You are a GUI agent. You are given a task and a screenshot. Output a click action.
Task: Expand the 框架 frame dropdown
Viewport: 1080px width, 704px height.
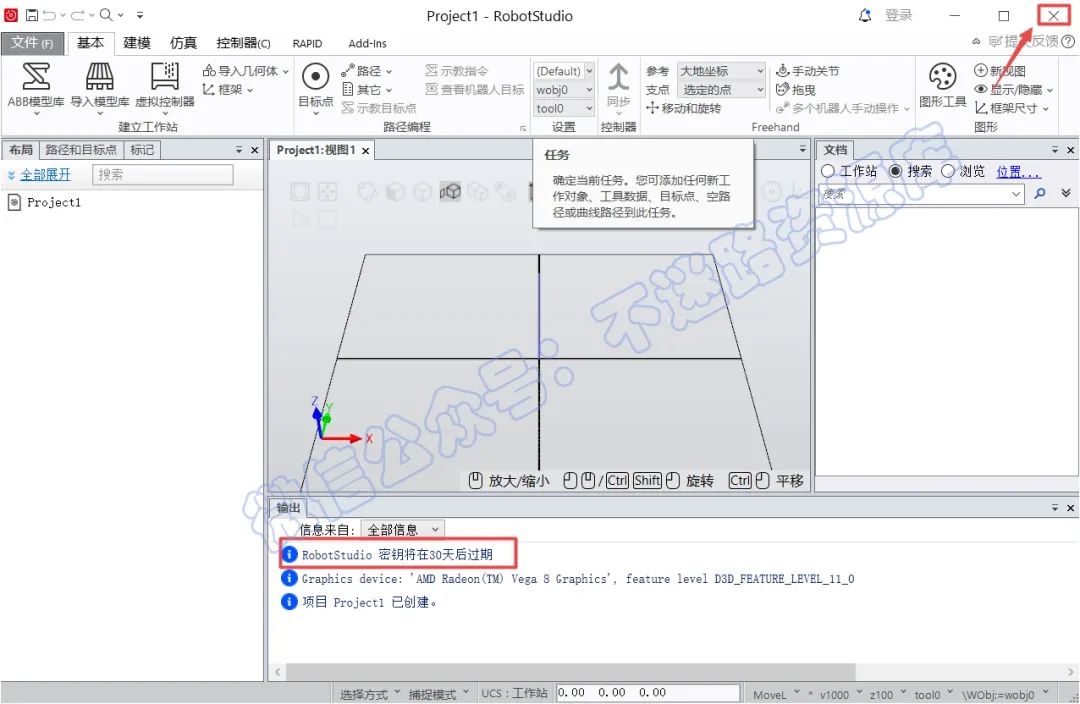(250, 90)
